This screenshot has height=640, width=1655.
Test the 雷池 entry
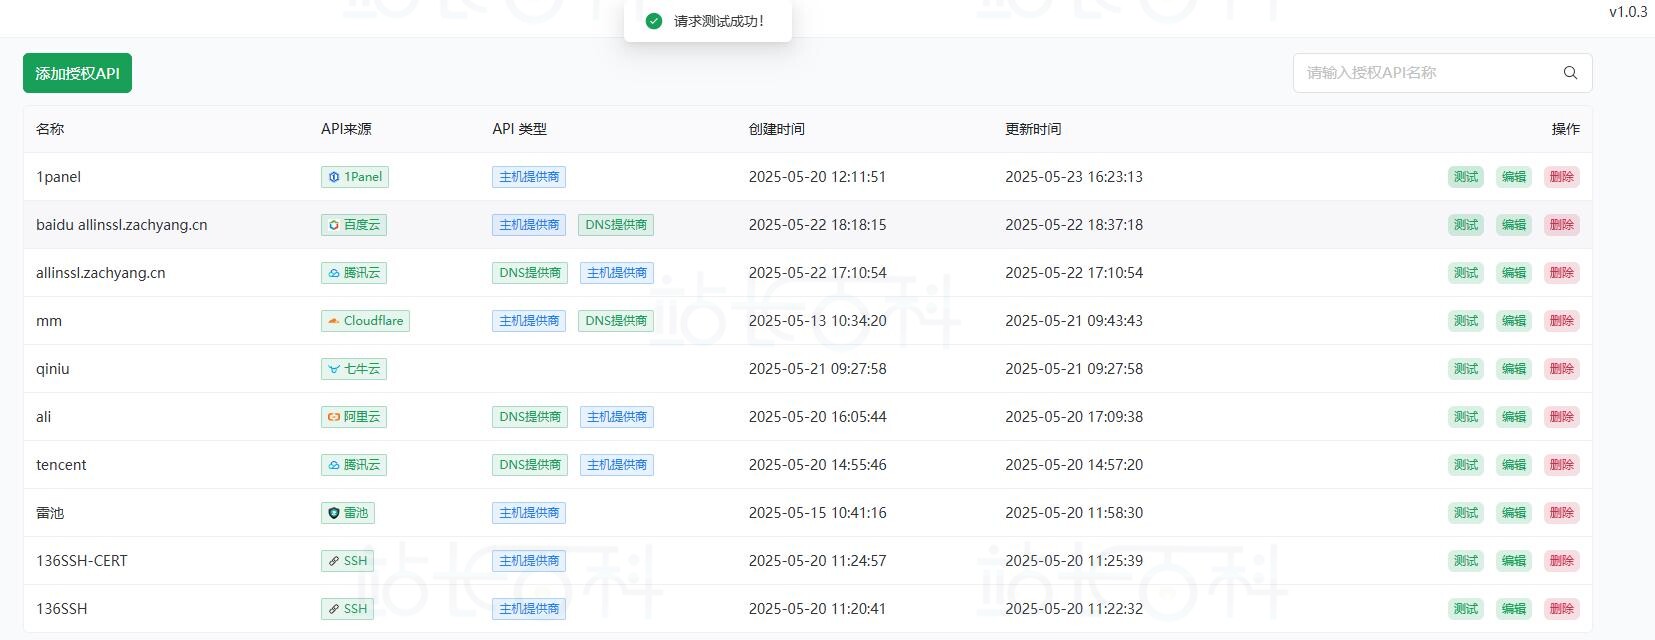[1466, 513]
